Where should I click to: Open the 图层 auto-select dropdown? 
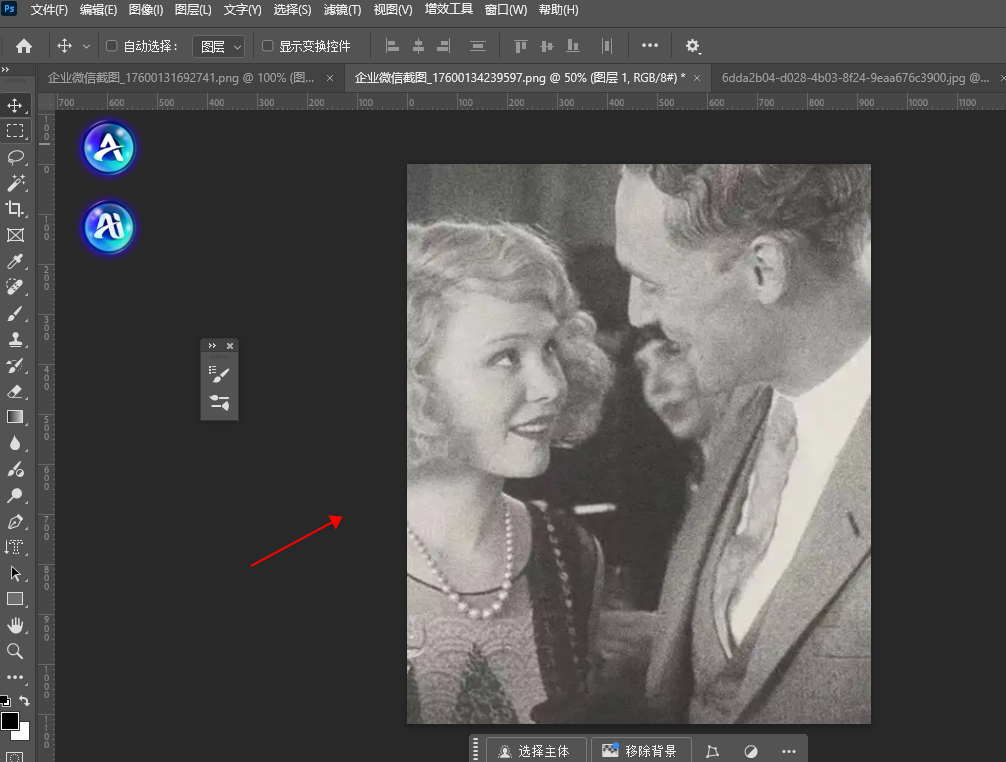click(x=218, y=46)
